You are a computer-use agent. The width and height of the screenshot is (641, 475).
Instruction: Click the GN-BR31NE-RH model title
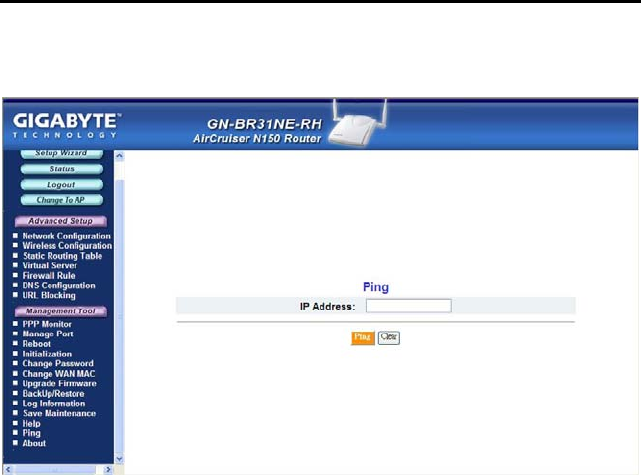click(264, 124)
